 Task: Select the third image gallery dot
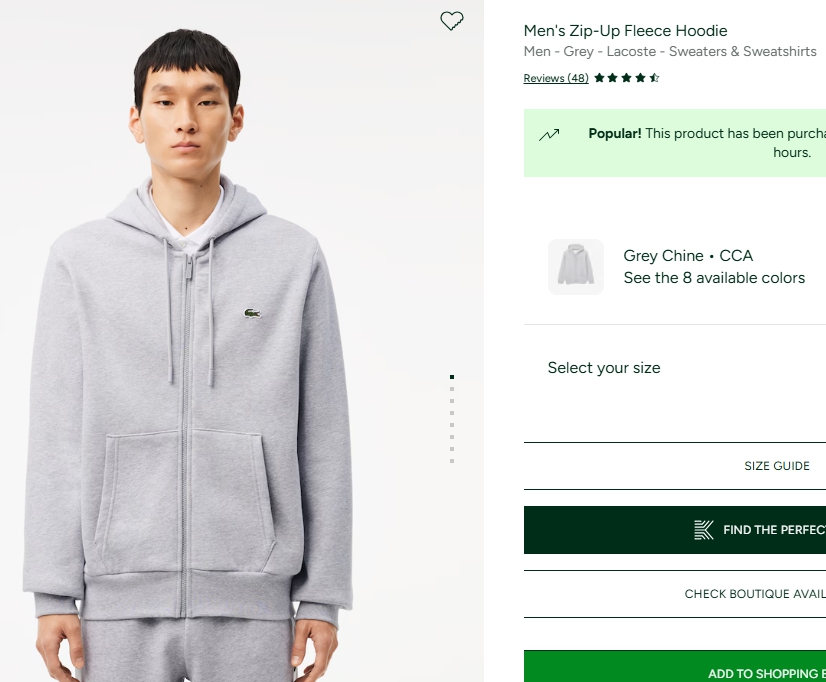coord(452,401)
